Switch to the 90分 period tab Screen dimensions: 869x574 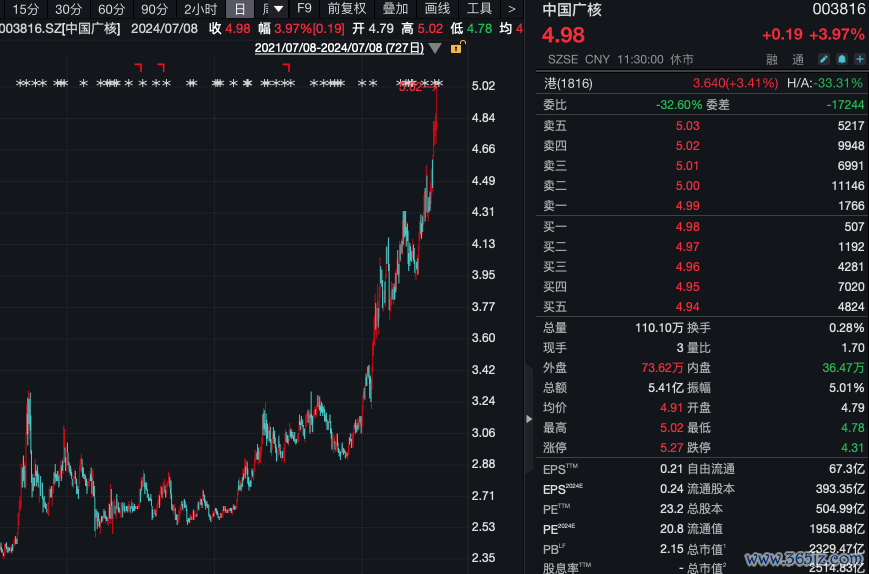click(x=155, y=9)
